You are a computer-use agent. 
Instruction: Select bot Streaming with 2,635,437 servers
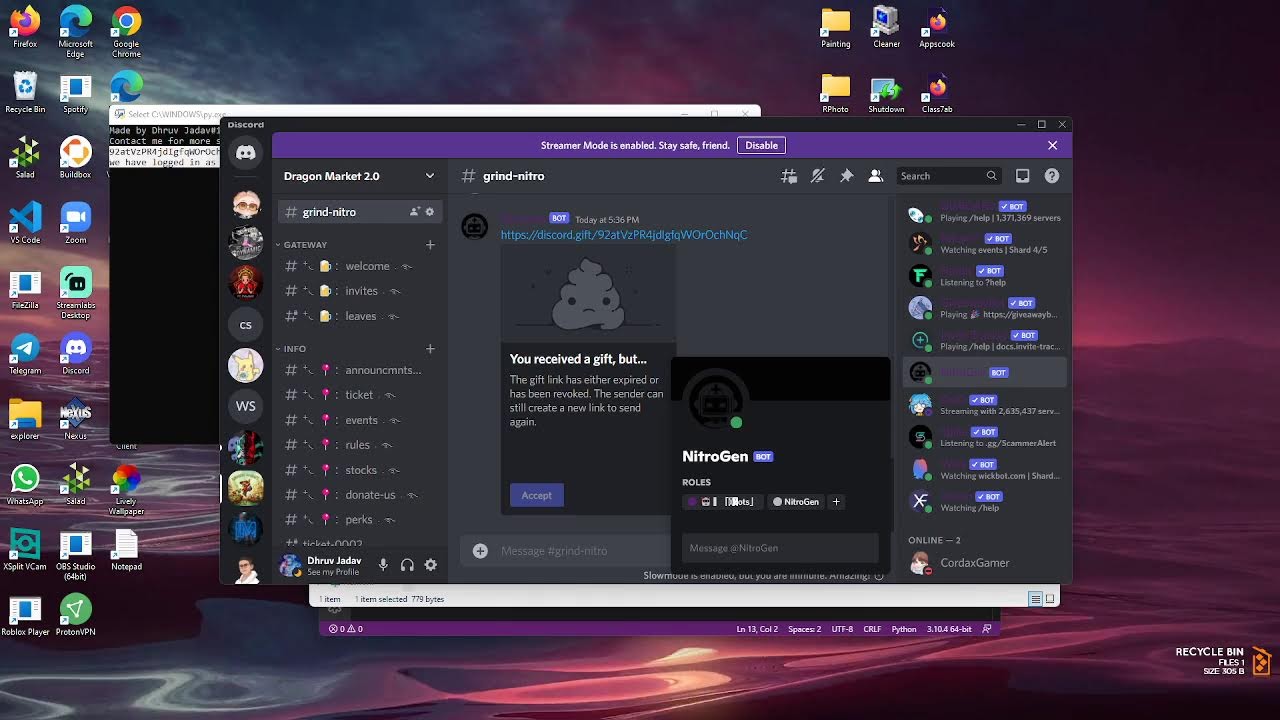985,405
